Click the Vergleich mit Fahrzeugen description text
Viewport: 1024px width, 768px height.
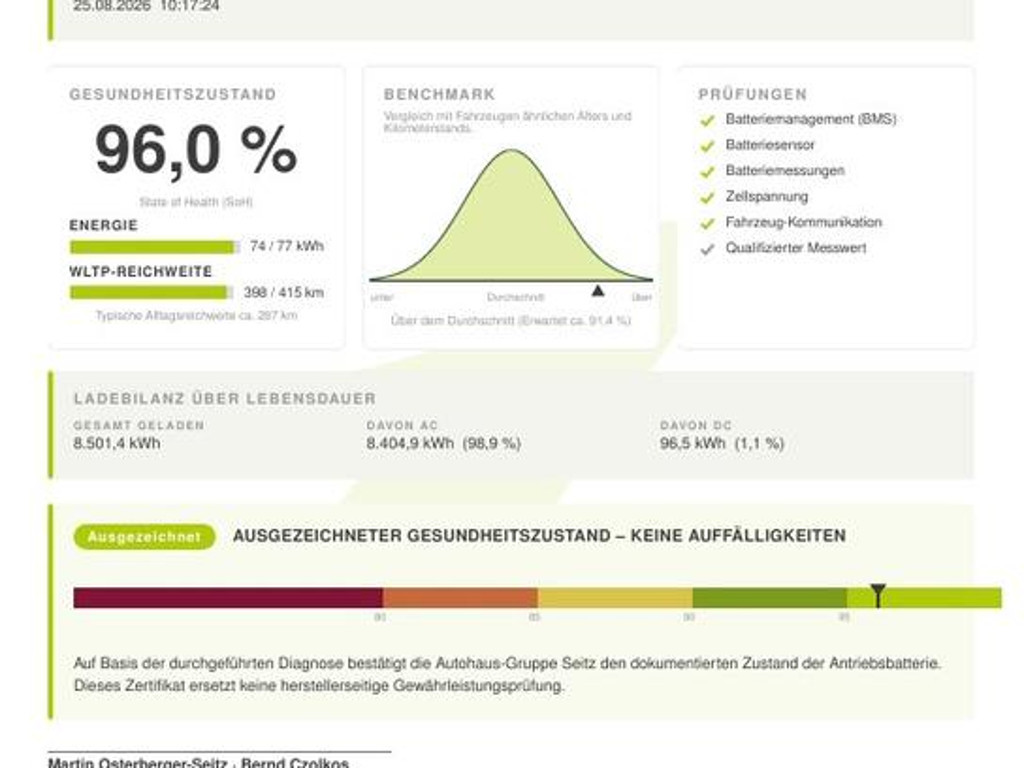coord(507,122)
